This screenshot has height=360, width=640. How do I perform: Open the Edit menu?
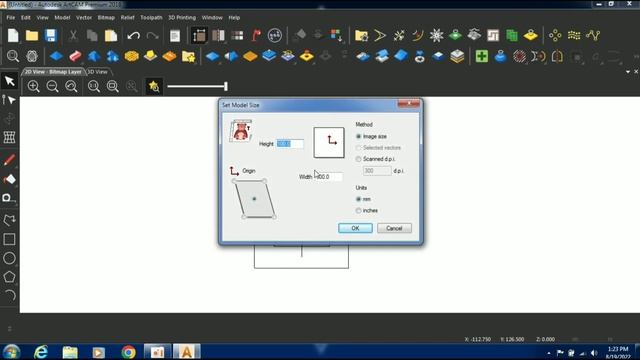click(26, 18)
